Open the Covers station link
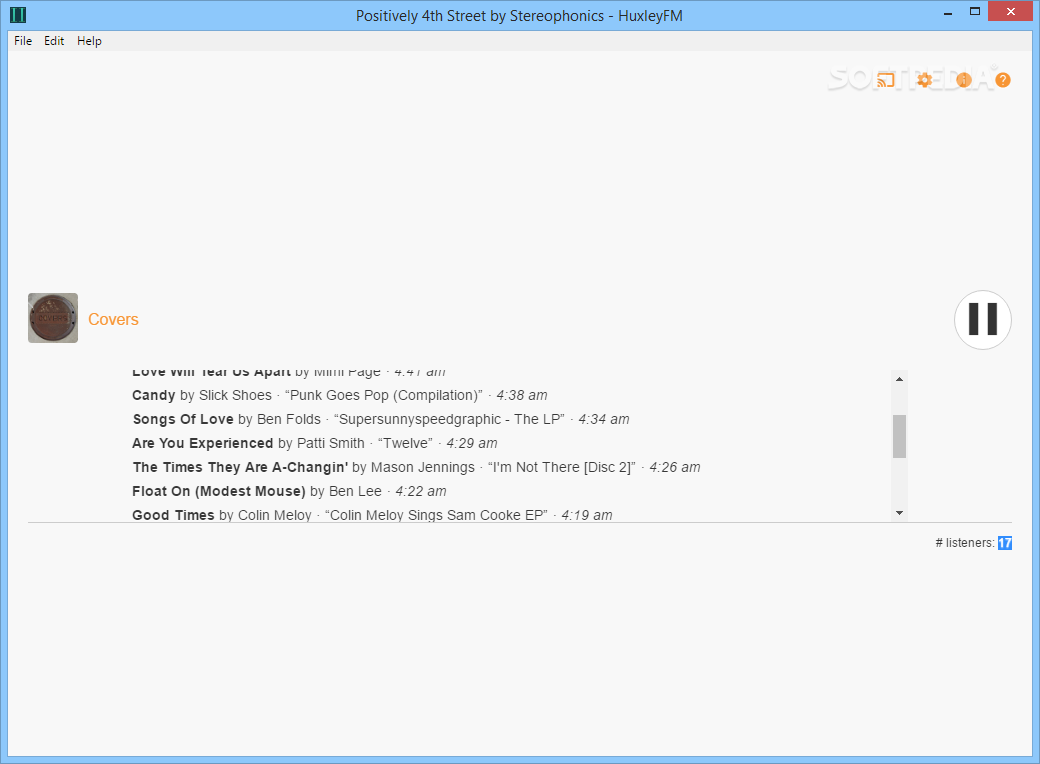Screen dimensions: 1040x764 pos(113,320)
